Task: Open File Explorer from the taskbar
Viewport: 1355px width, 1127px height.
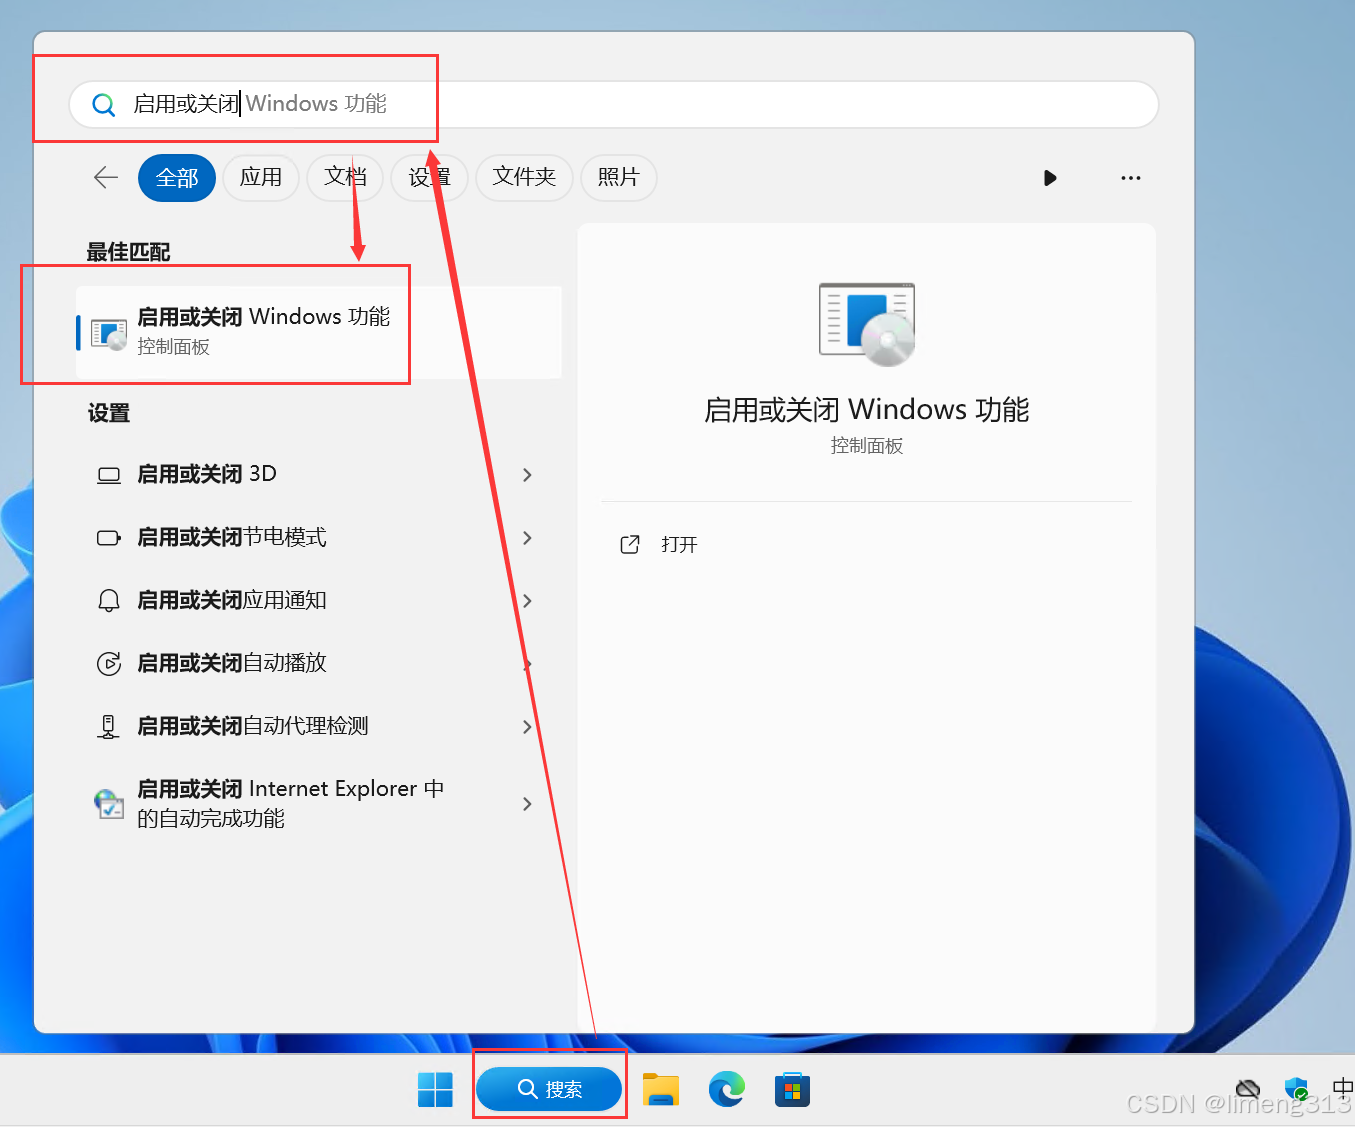Action: tap(661, 1090)
